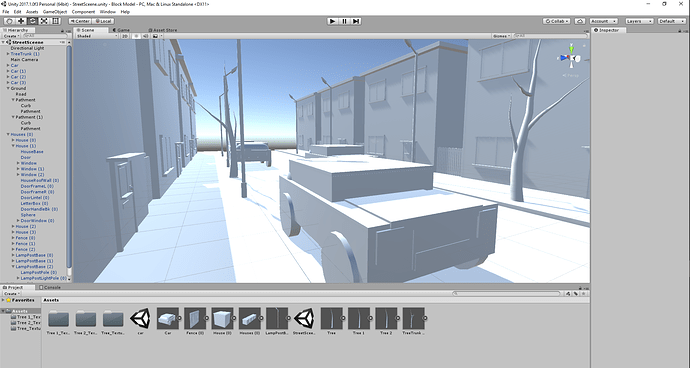
Task: Open the Assets menu
Action: point(32,12)
